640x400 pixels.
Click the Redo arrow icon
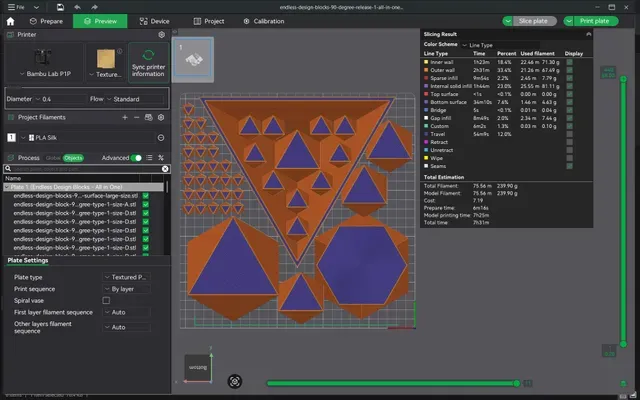[x=94, y=7]
